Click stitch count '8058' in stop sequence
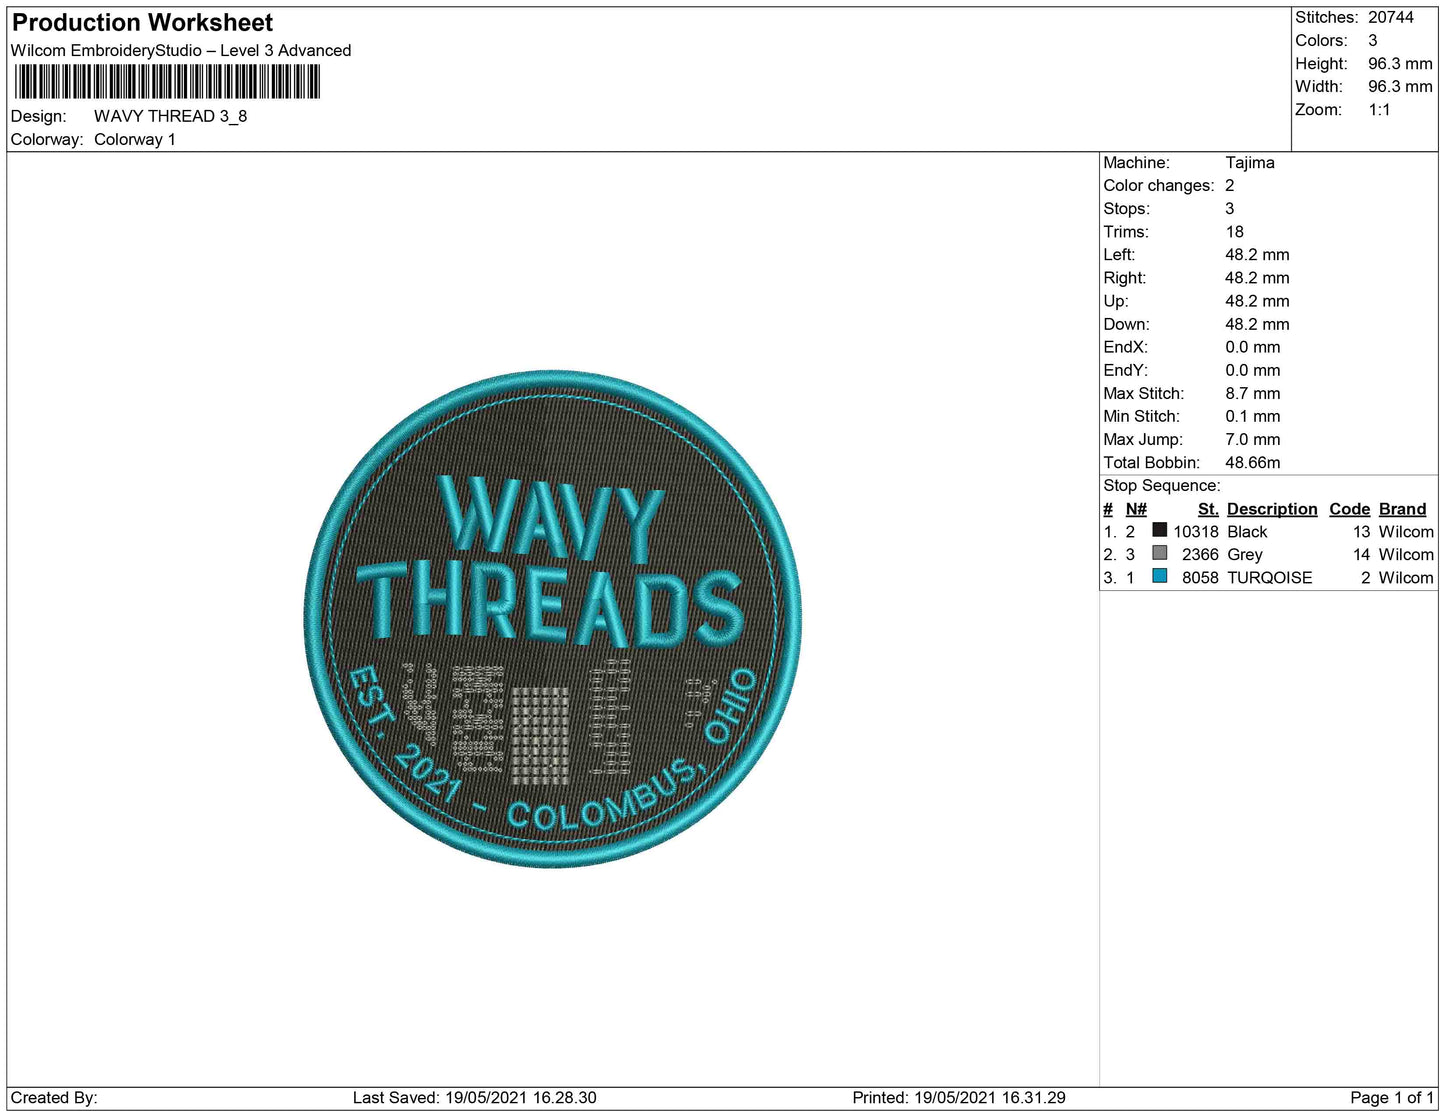1445x1112 pixels. coord(1200,578)
